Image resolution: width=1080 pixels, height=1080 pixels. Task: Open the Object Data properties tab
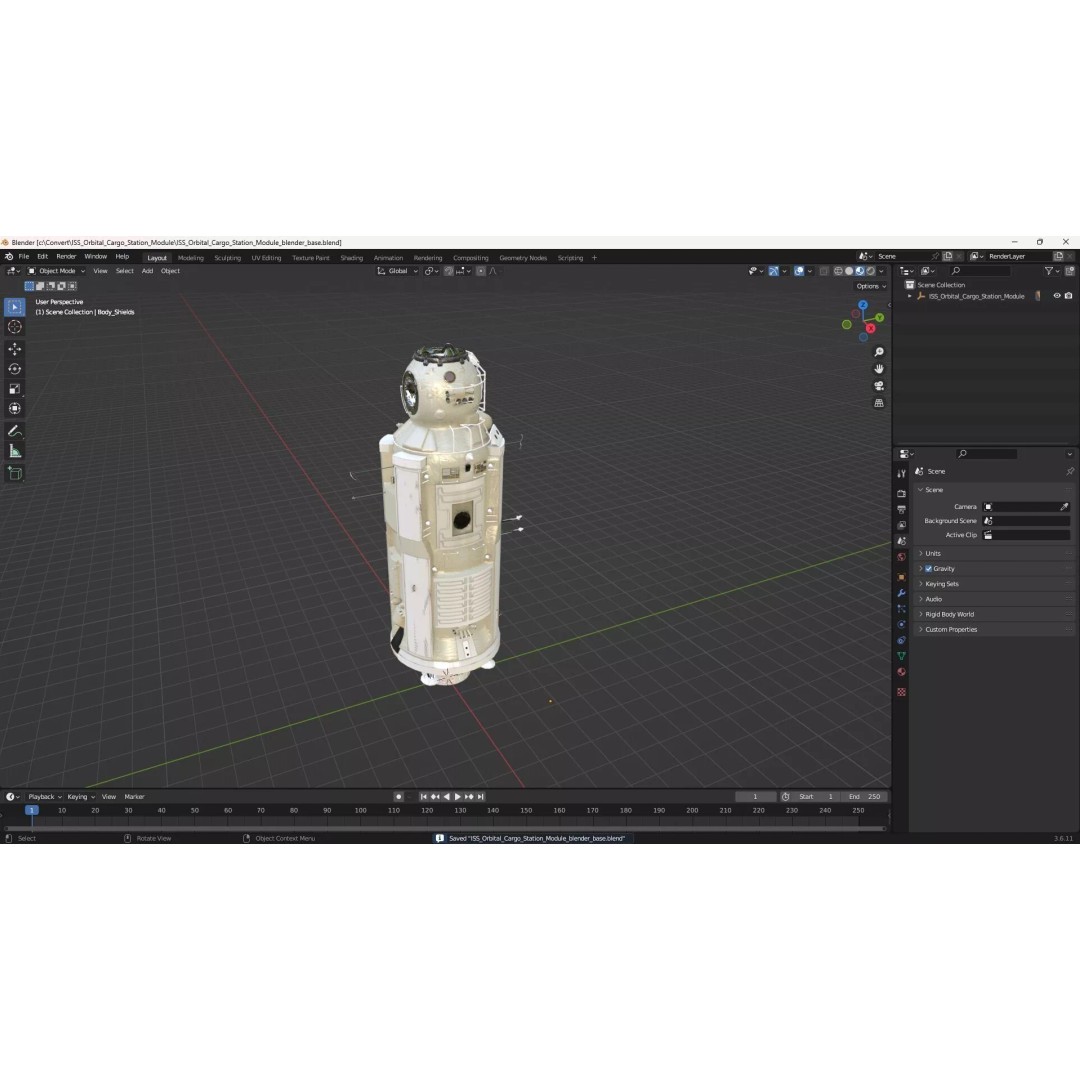(901, 656)
